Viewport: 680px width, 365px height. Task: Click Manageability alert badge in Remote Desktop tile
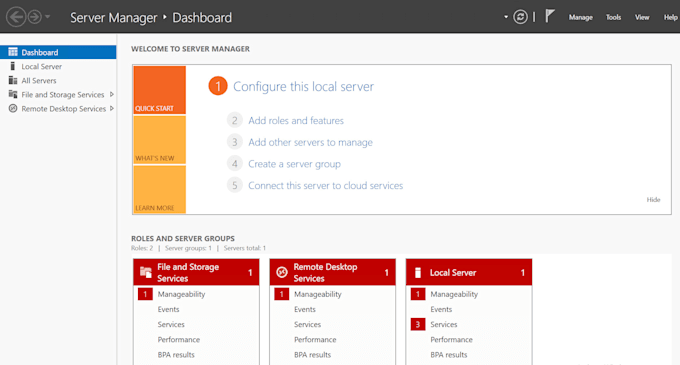pyautogui.click(x=281, y=294)
